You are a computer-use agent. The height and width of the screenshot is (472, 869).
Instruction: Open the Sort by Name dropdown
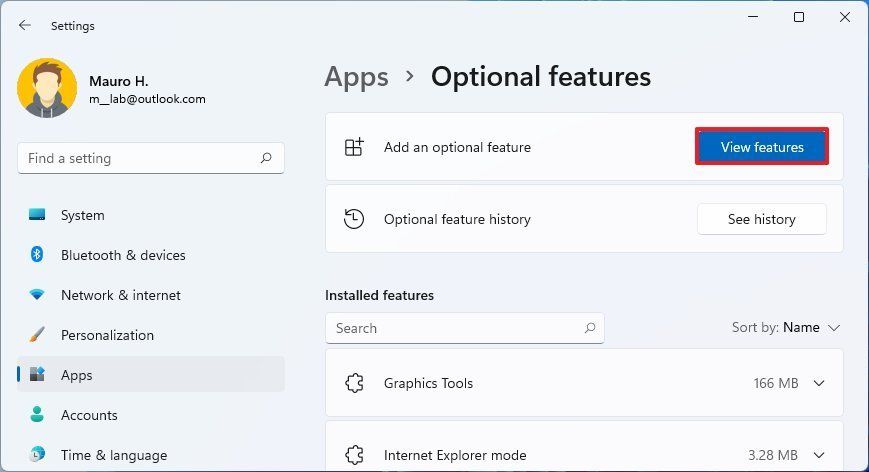787,327
